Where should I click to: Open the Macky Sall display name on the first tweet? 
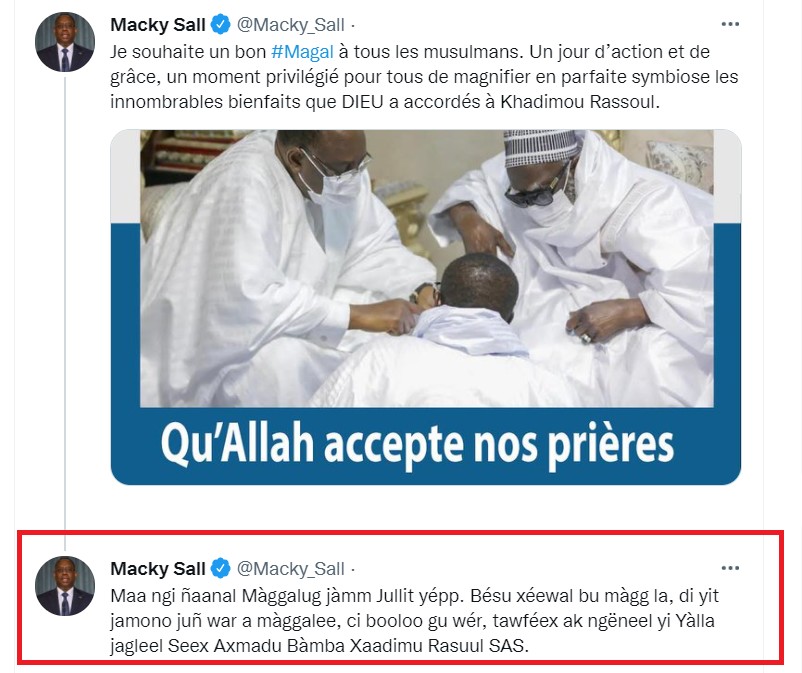158,25
